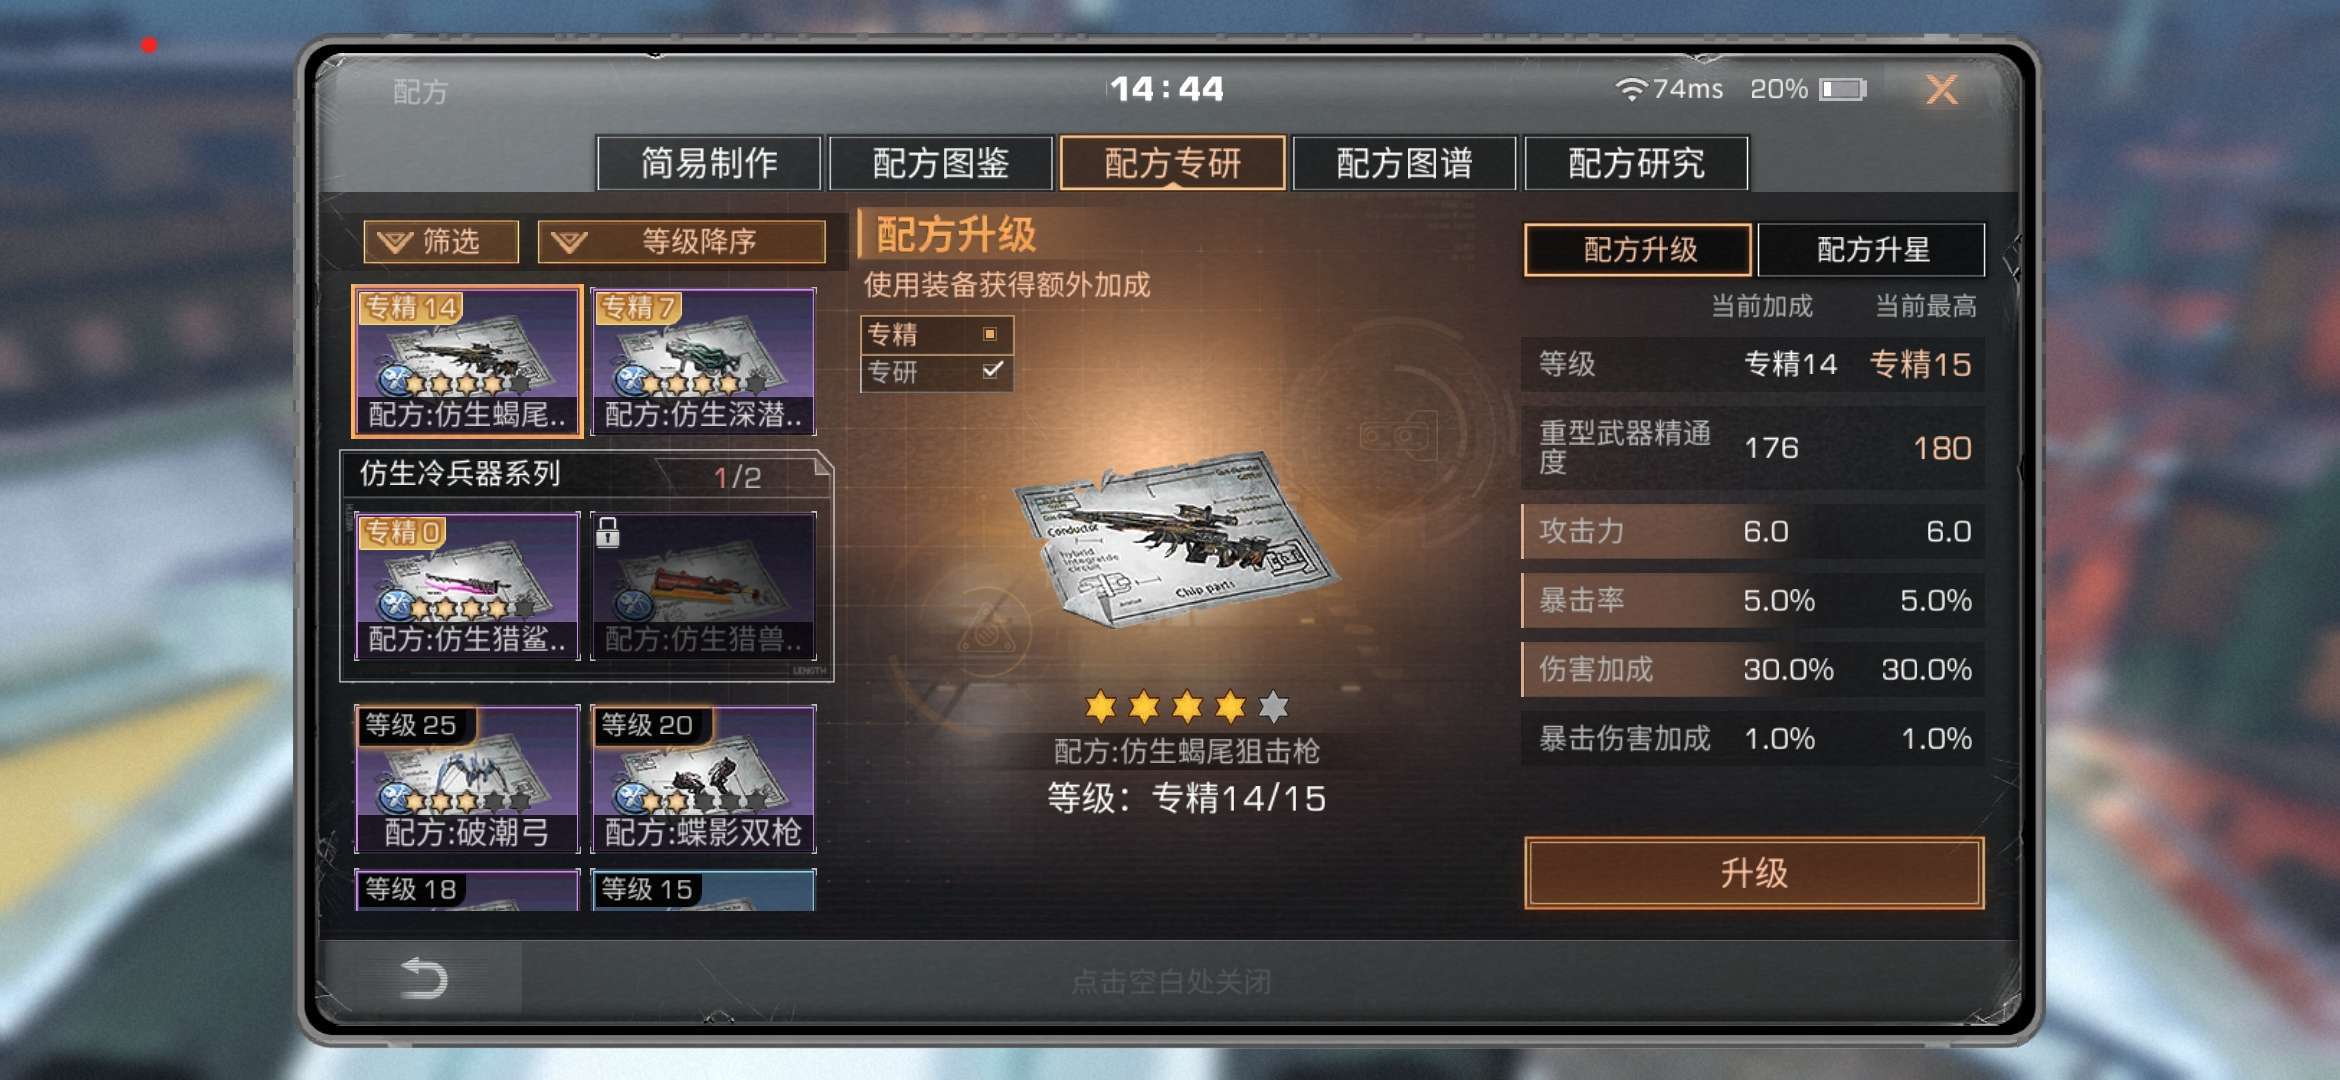Click the back arrow icon at bottom left

coord(424,978)
